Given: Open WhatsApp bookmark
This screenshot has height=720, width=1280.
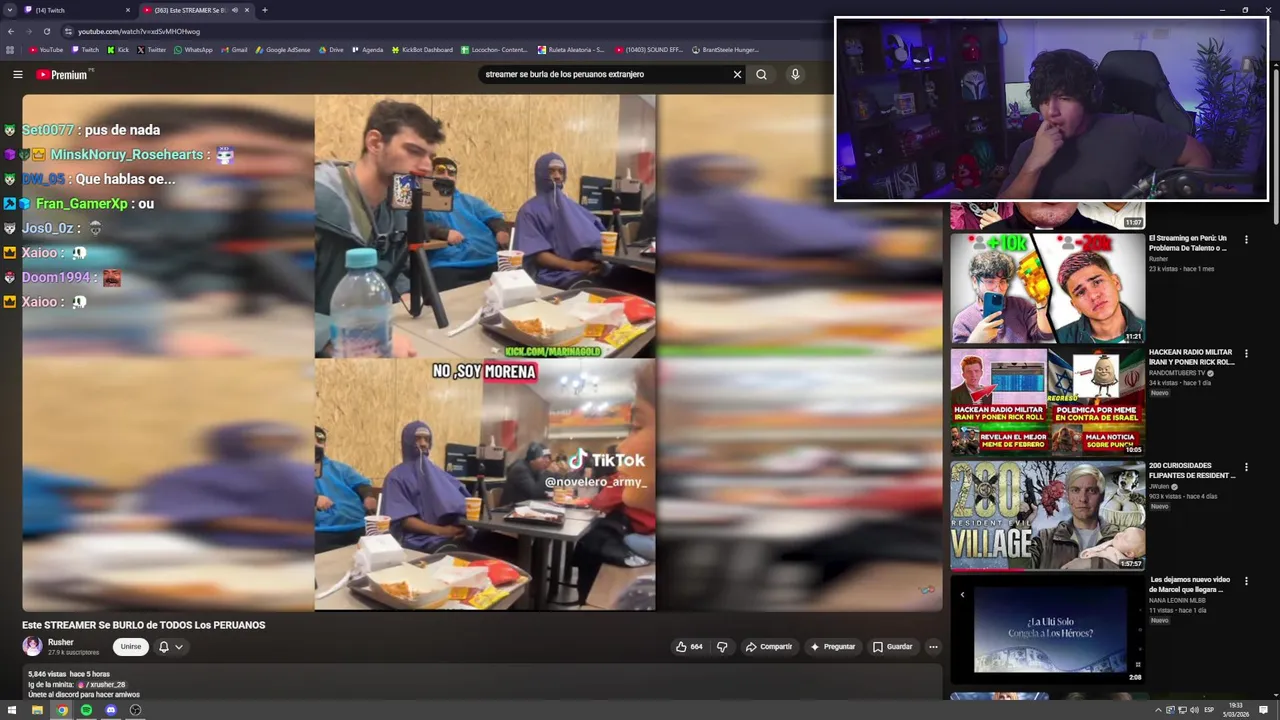Looking at the screenshot, I should pos(193,49).
